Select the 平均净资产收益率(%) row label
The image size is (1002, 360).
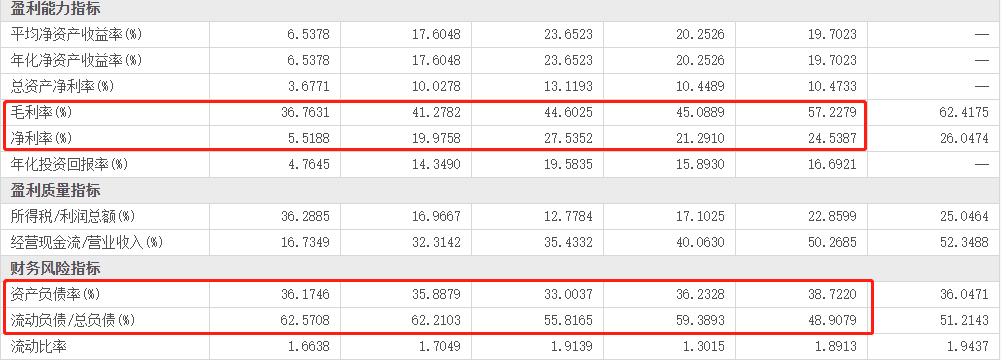click(x=77, y=35)
